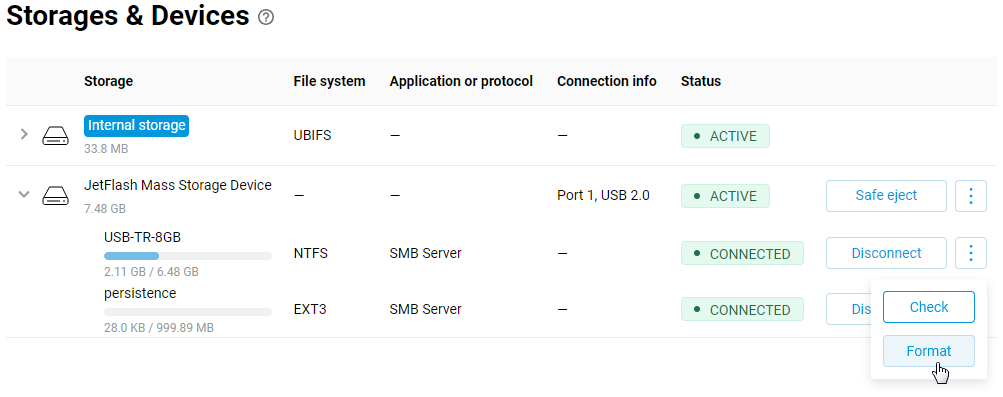Safely eject the JetFlash device
This screenshot has height=397, width=1003.
pyautogui.click(x=886, y=196)
